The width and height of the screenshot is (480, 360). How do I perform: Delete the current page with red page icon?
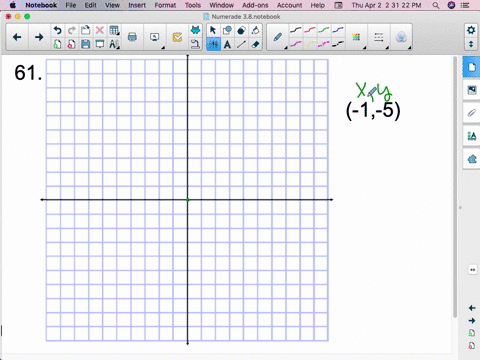pos(71,44)
